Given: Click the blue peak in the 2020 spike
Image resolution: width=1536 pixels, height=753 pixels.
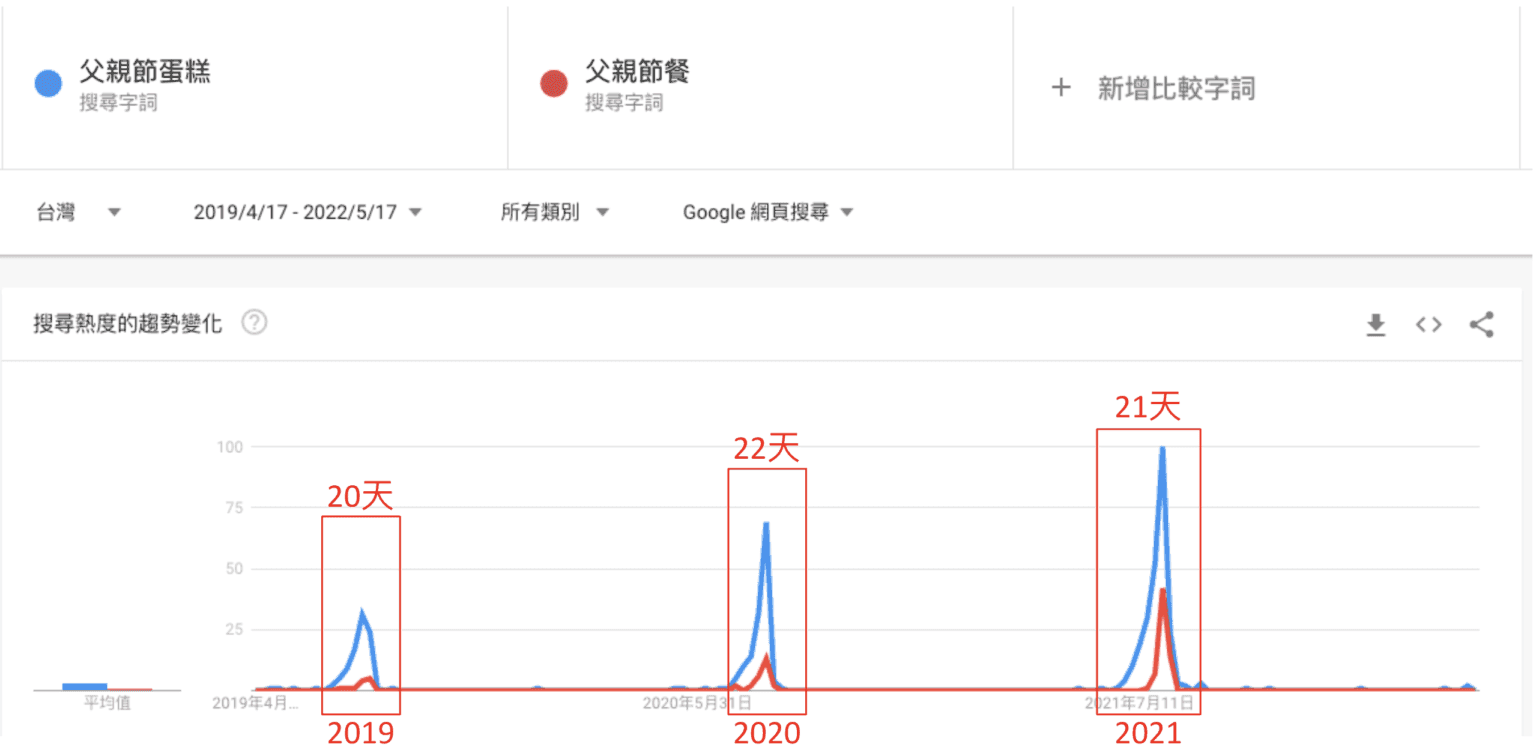Looking at the screenshot, I should 766,523.
